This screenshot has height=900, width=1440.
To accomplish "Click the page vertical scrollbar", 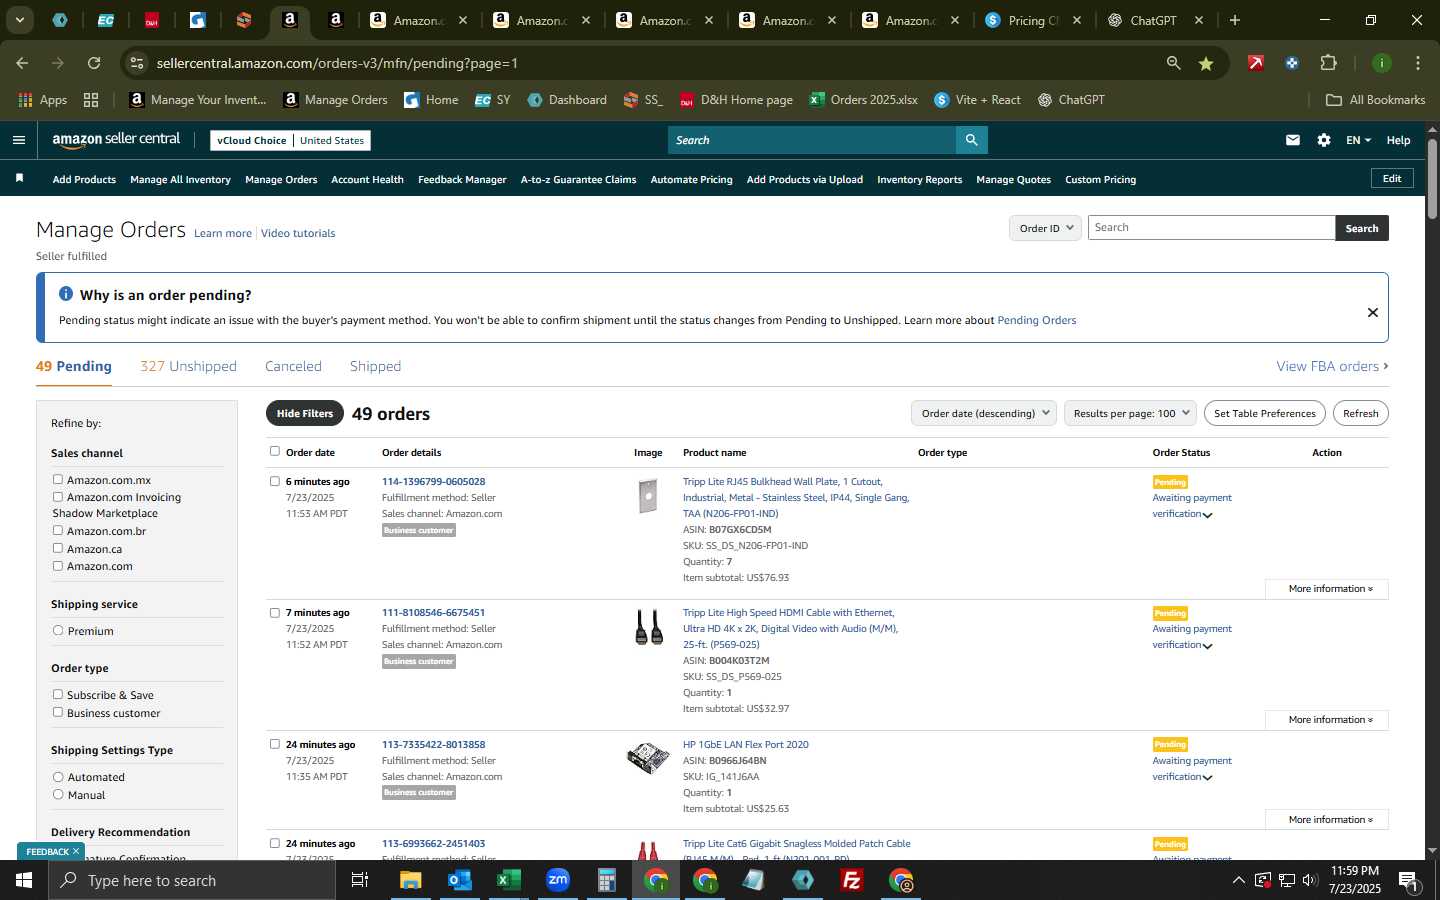I will pos(1432,180).
